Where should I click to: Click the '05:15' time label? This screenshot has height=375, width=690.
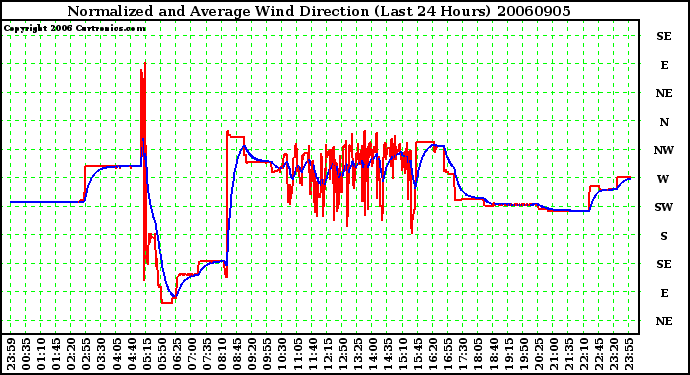[x=147, y=354]
